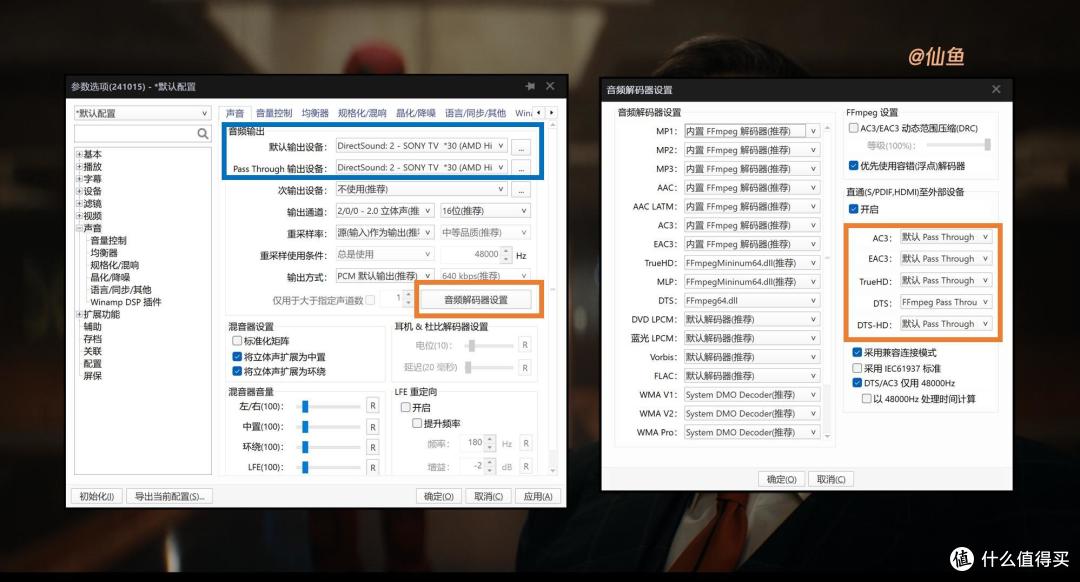Enable 采用 IEC61937 标准 checkbox
This screenshot has width=1080, height=582.
click(857, 368)
